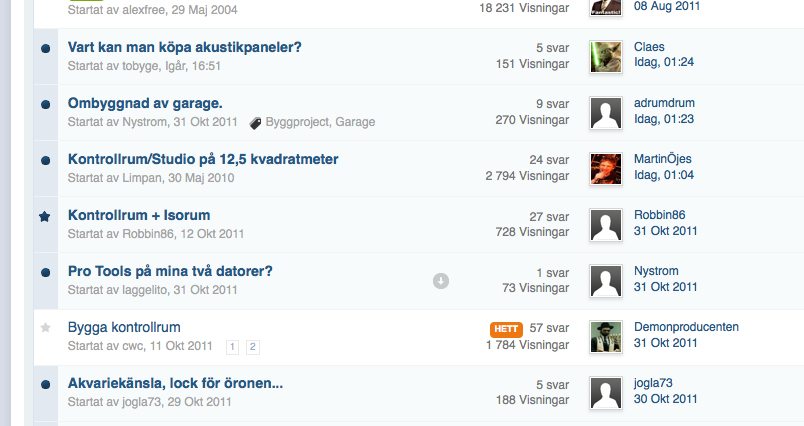This screenshot has width=804, height=426.
Task: Click the Byggproject tag link
Action: 297,122
